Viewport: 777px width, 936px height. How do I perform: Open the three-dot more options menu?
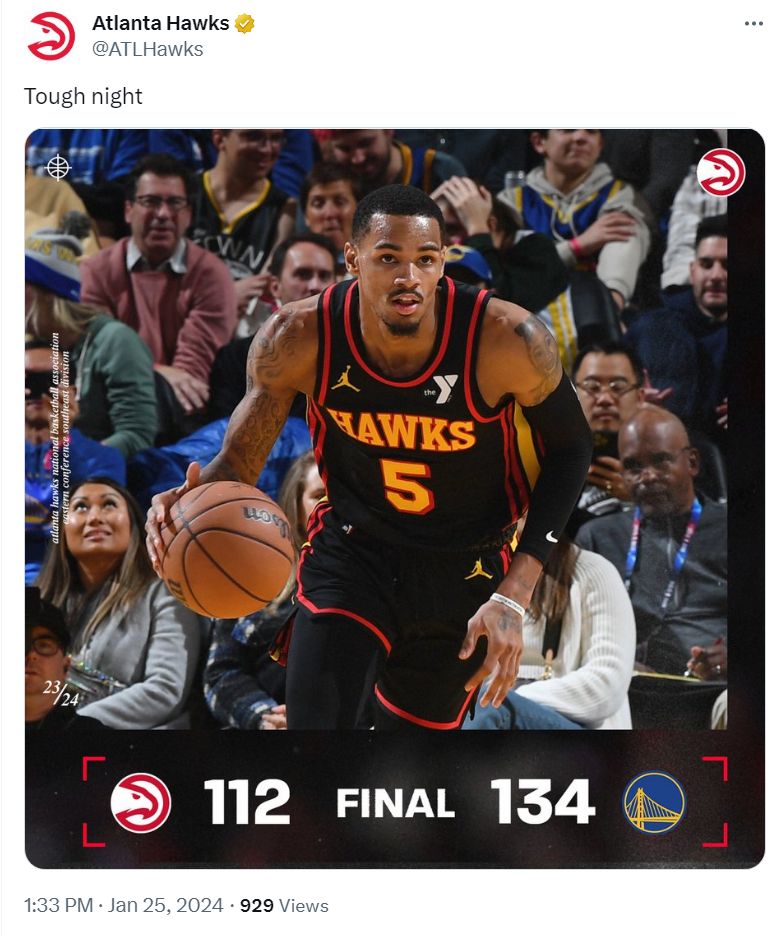pyautogui.click(x=754, y=23)
